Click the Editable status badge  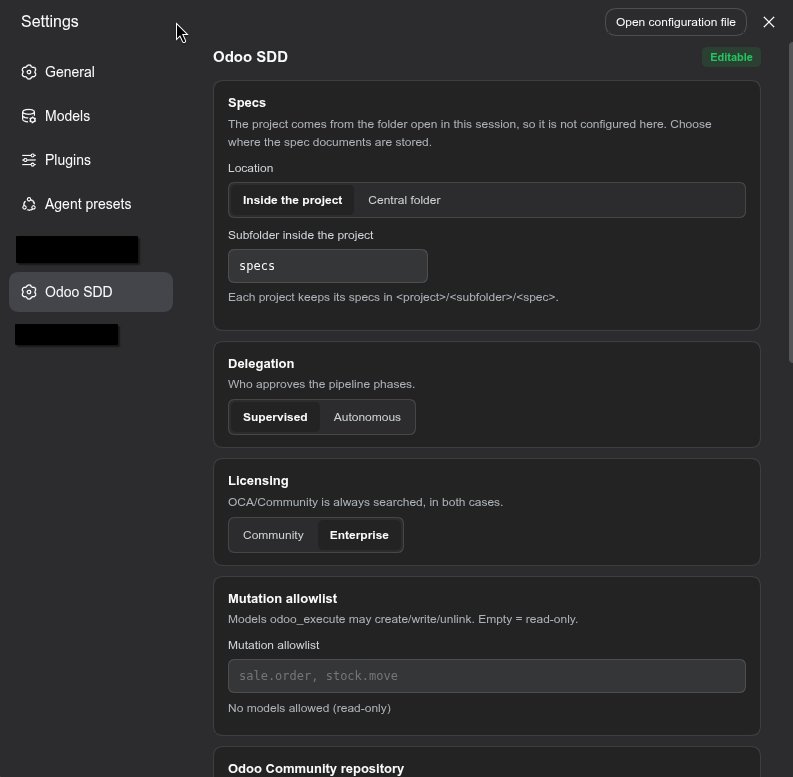click(x=731, y=57)
